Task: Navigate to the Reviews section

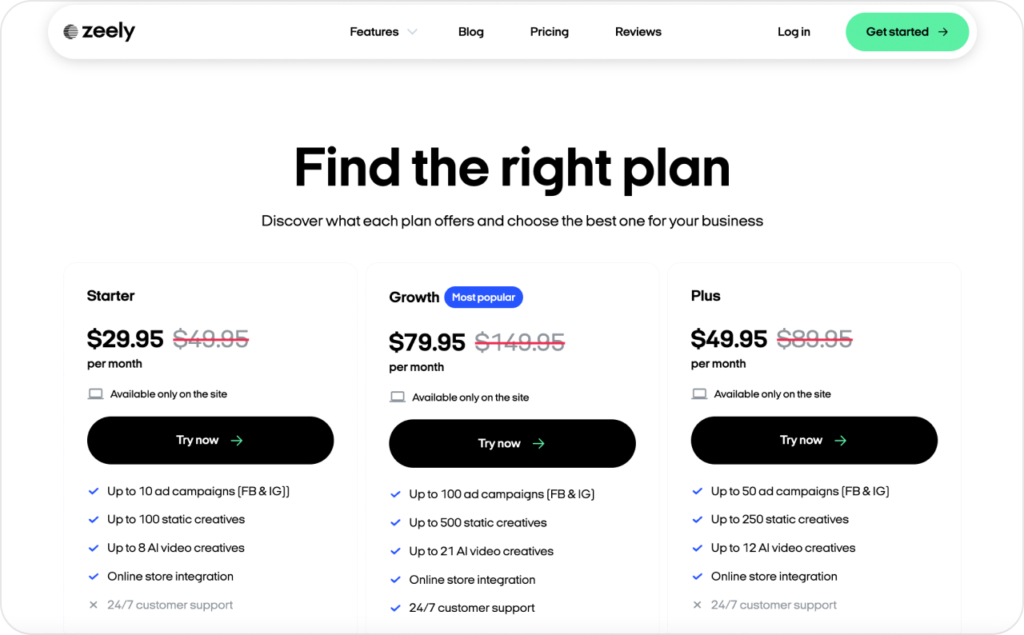Action: (637, 31)
